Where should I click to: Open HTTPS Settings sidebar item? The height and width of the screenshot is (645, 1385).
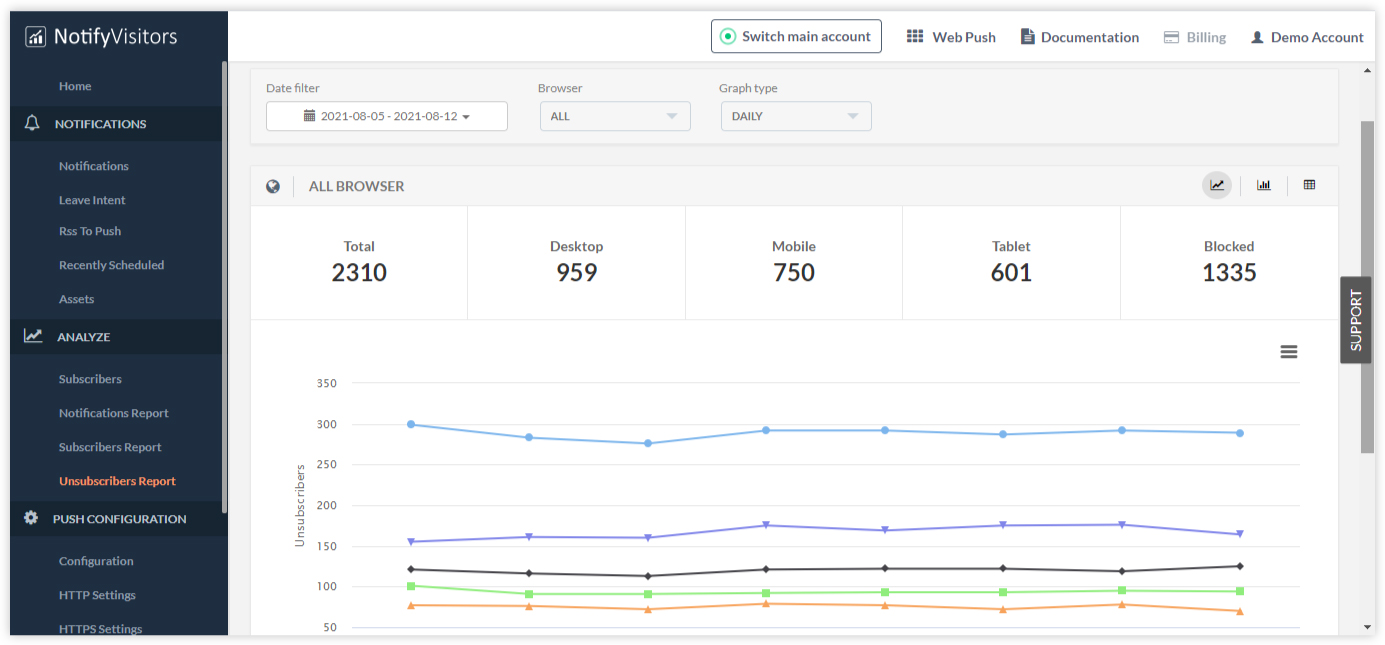pos(100,628)
